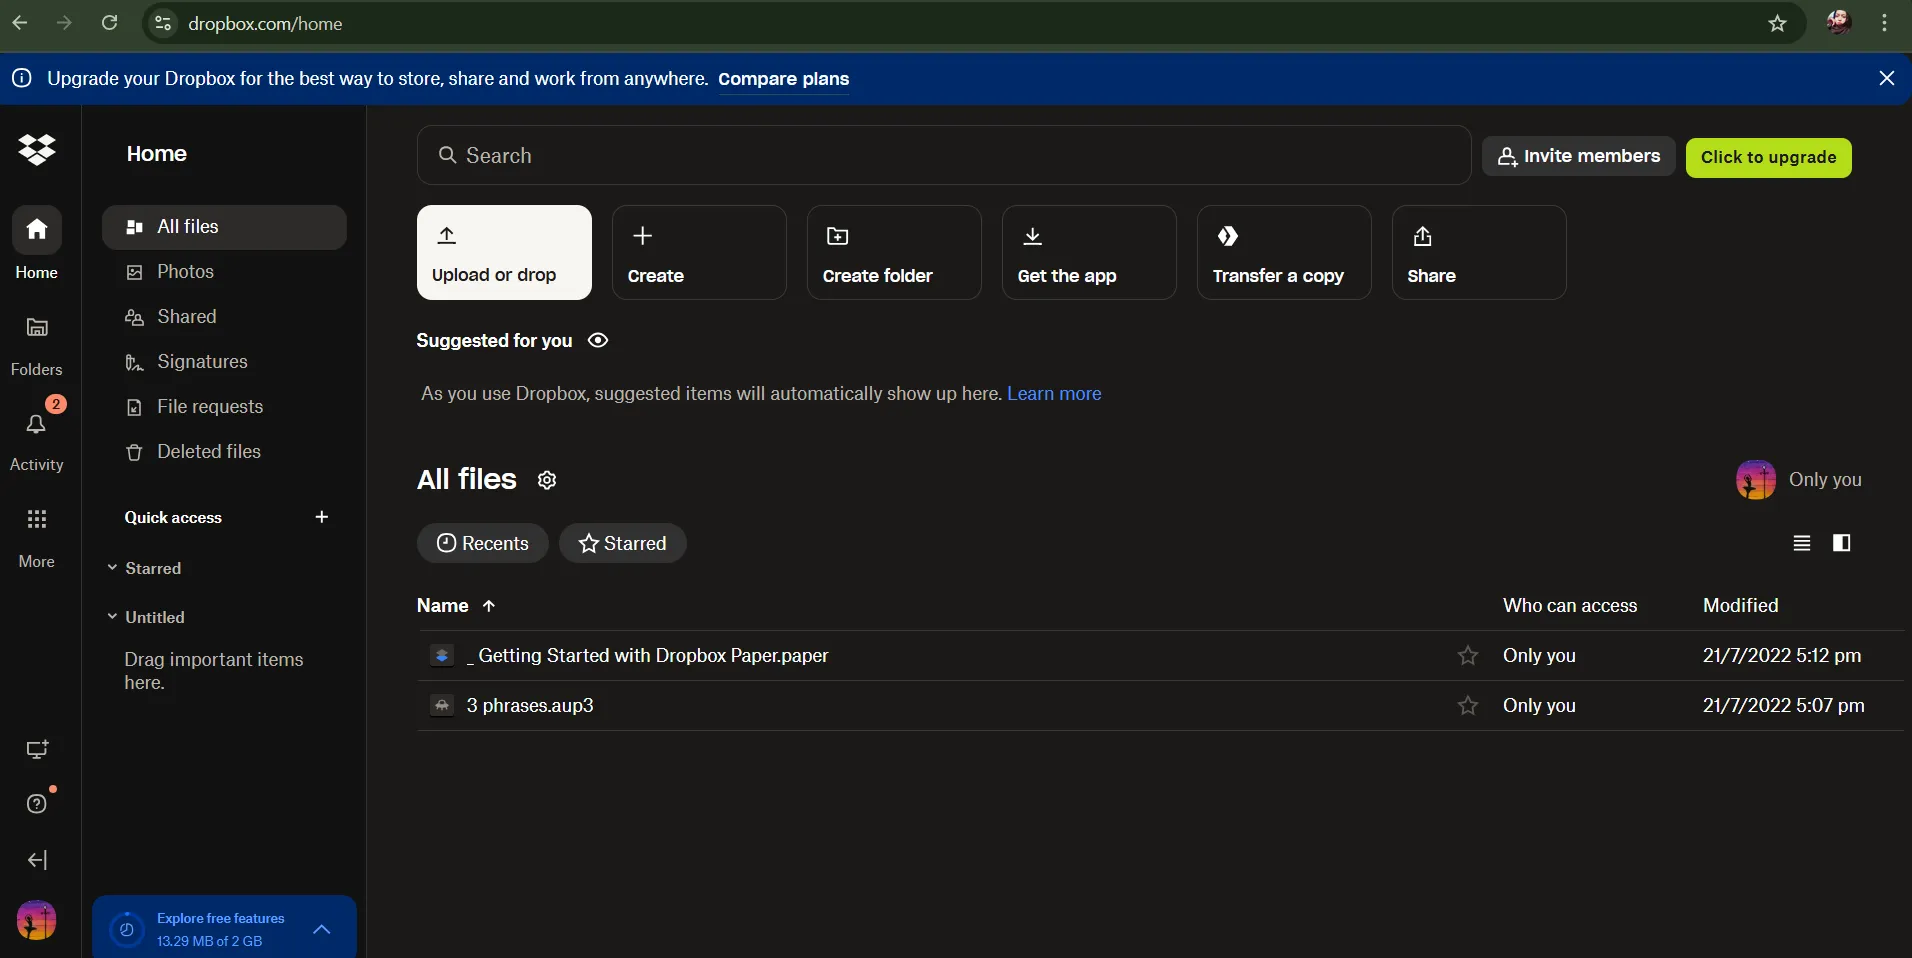Add a Quick access item with plus

(322, 517)
